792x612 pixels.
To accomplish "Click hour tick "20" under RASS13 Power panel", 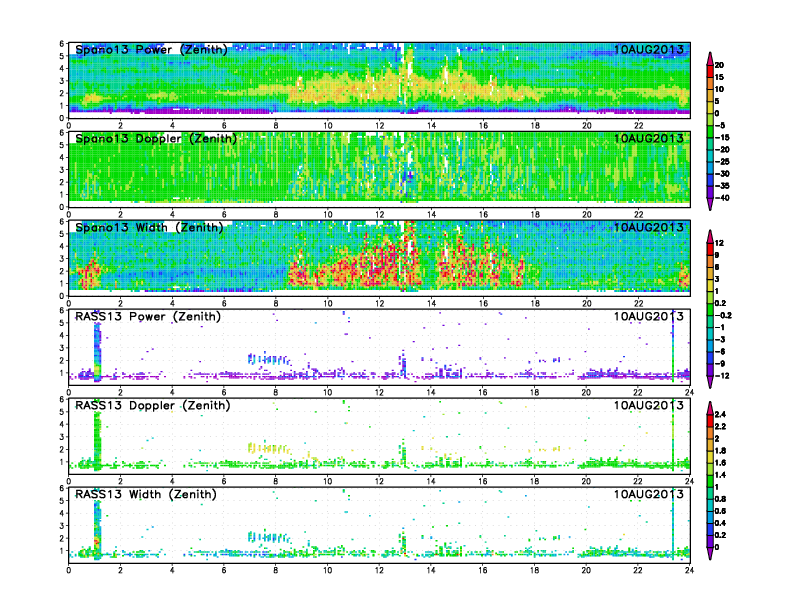I will (586, 392).
